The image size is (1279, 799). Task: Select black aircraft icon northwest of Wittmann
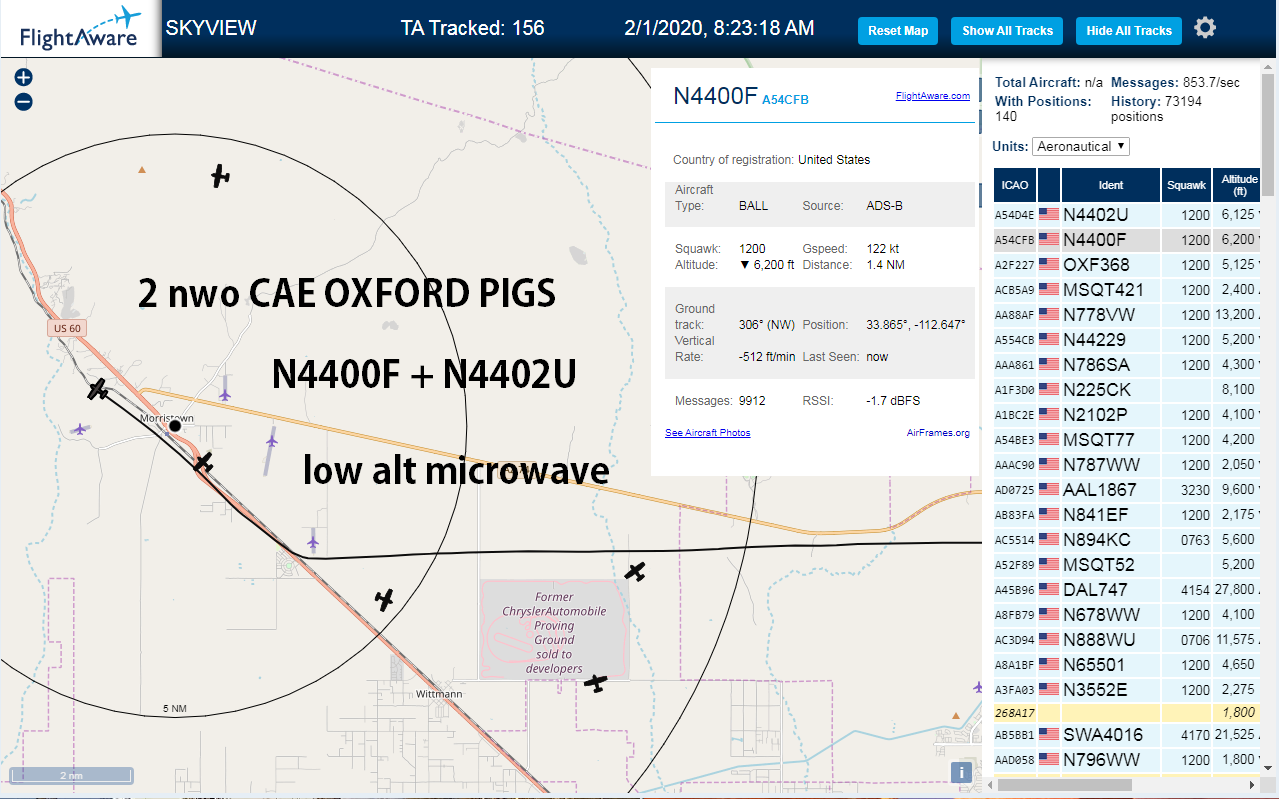(x=384, y=599)
